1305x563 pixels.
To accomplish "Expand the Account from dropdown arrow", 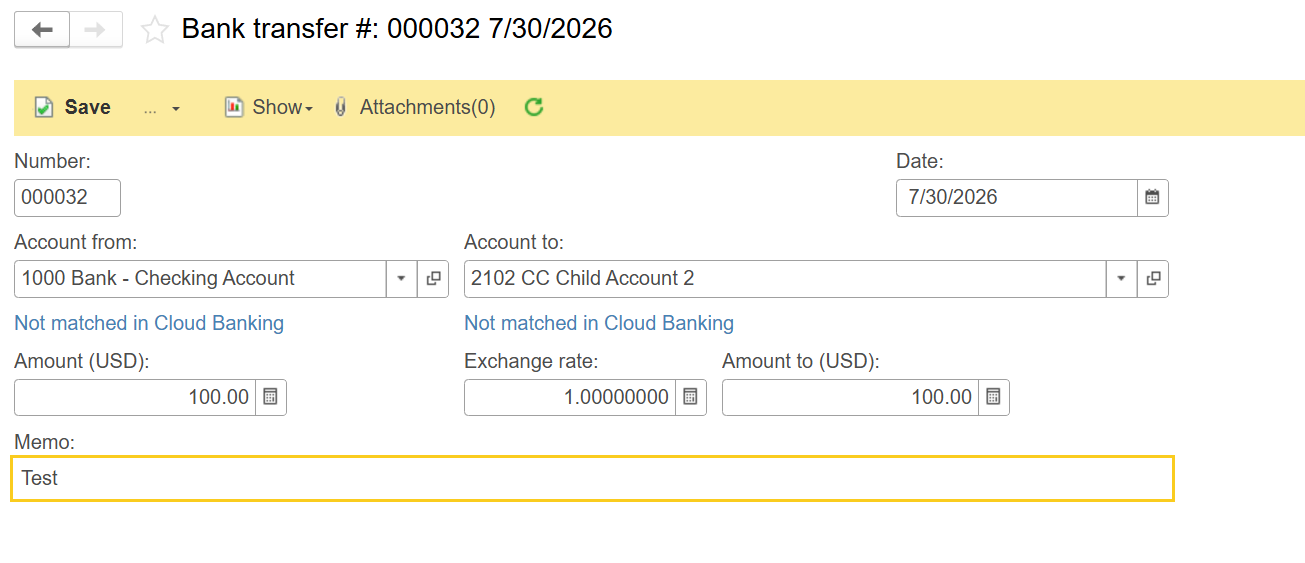I will [401, 279].
